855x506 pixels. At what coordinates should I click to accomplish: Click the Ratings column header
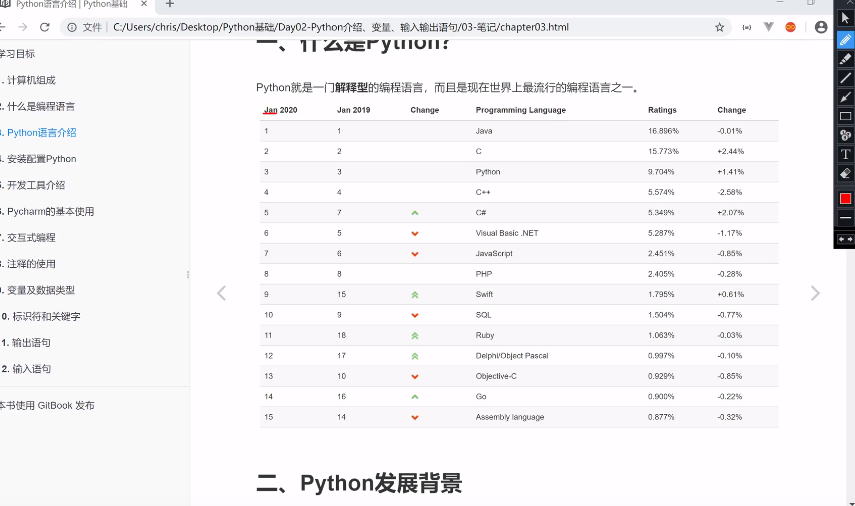point(662,110)
